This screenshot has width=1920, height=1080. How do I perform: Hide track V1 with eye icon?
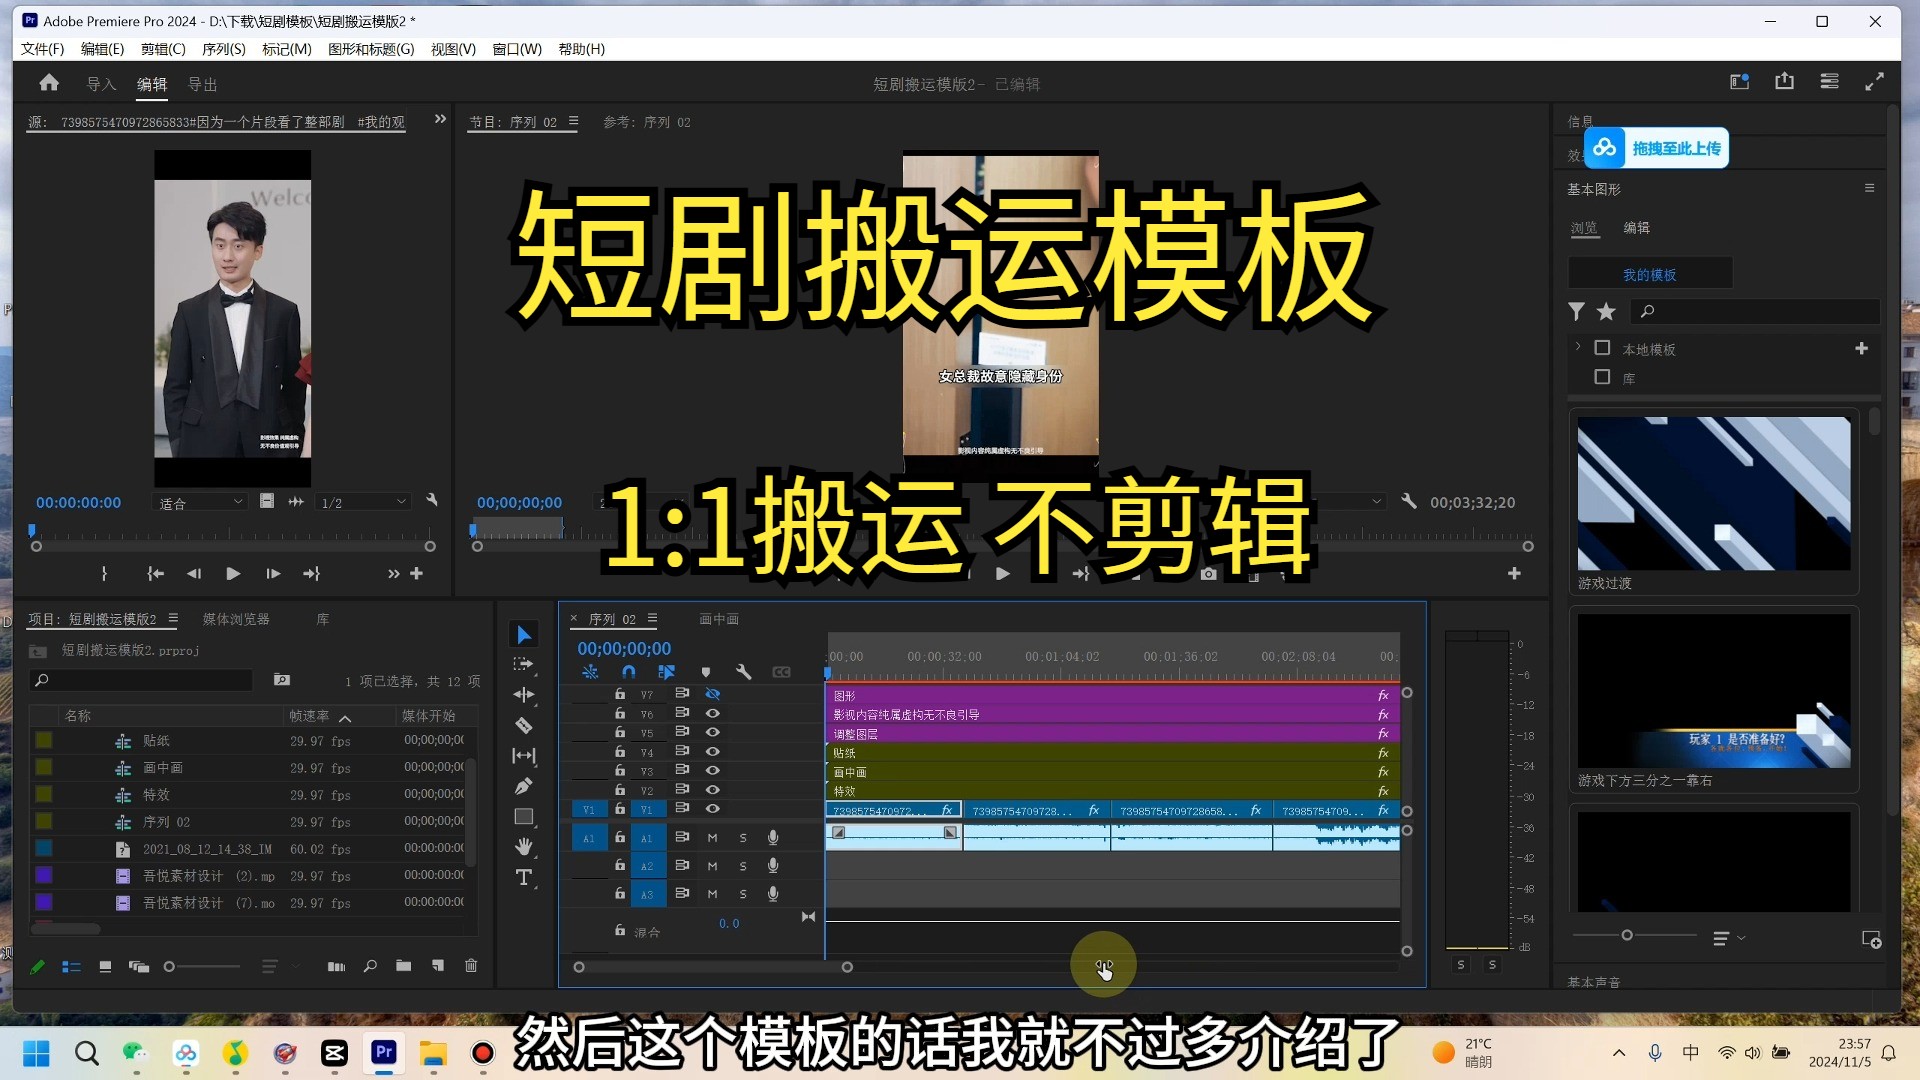coord(713,808)
